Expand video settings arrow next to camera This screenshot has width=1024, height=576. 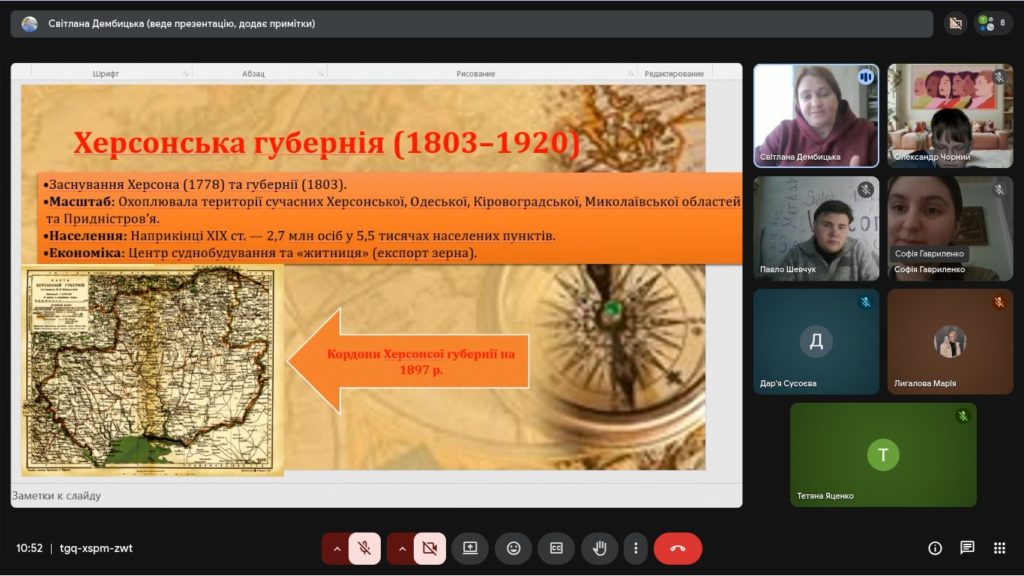point(401,548)
